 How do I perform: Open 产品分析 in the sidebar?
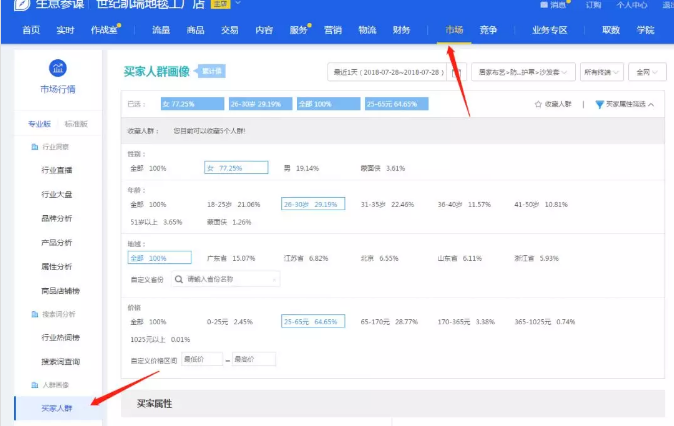pos(57,242)
